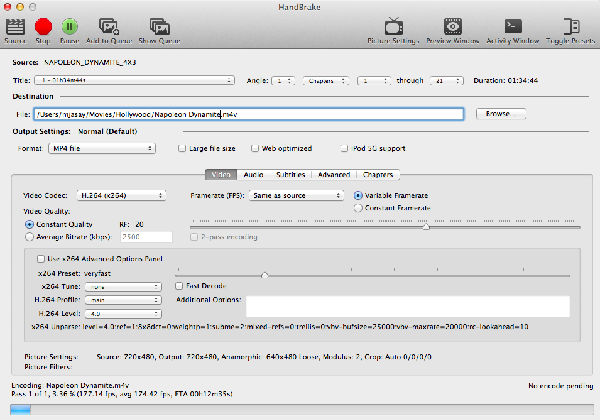Image resolution: width=600 pixels, height=420 pixels.
Task: Enable the Large file size checkbox
Action: pos(181,148)
